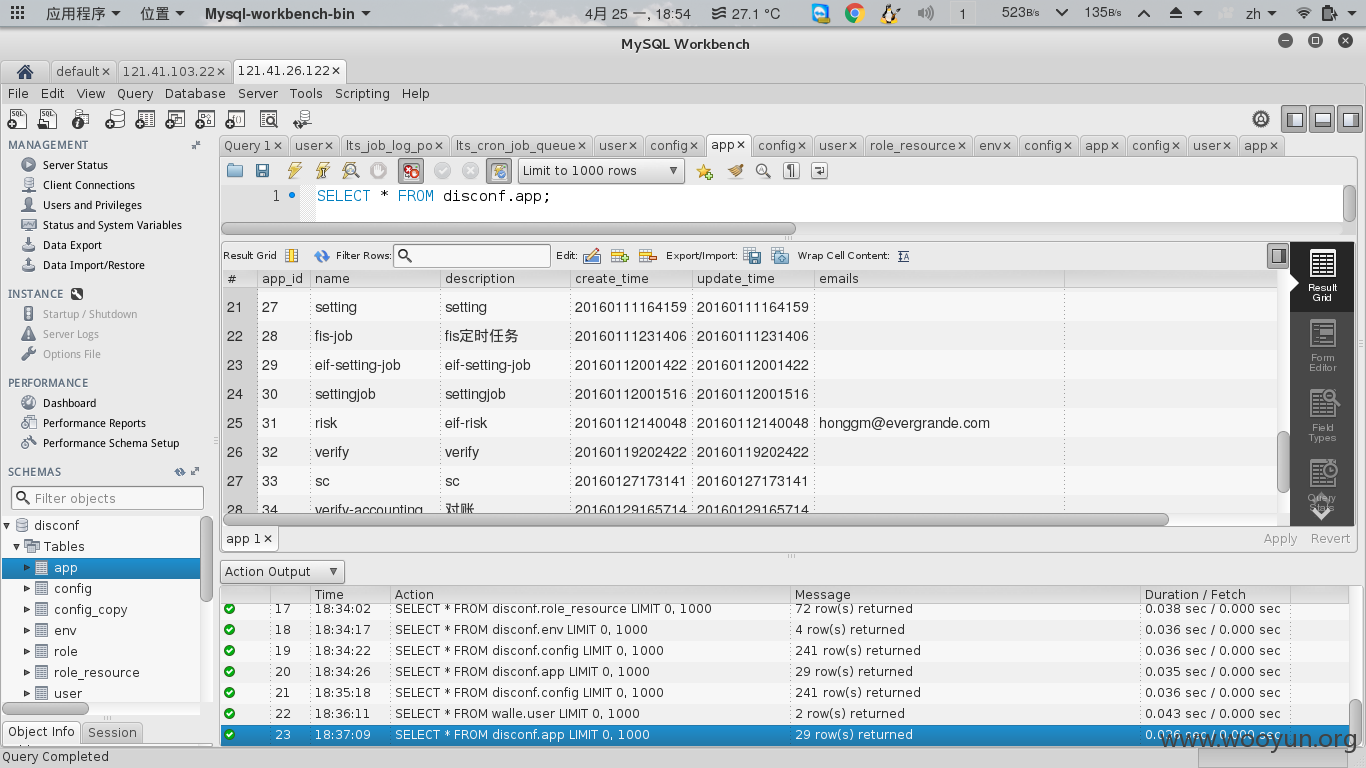Viewport: 1366px width, 768px height.
Task: Stop query execution hand icon
Action: (x=378, y=171)
